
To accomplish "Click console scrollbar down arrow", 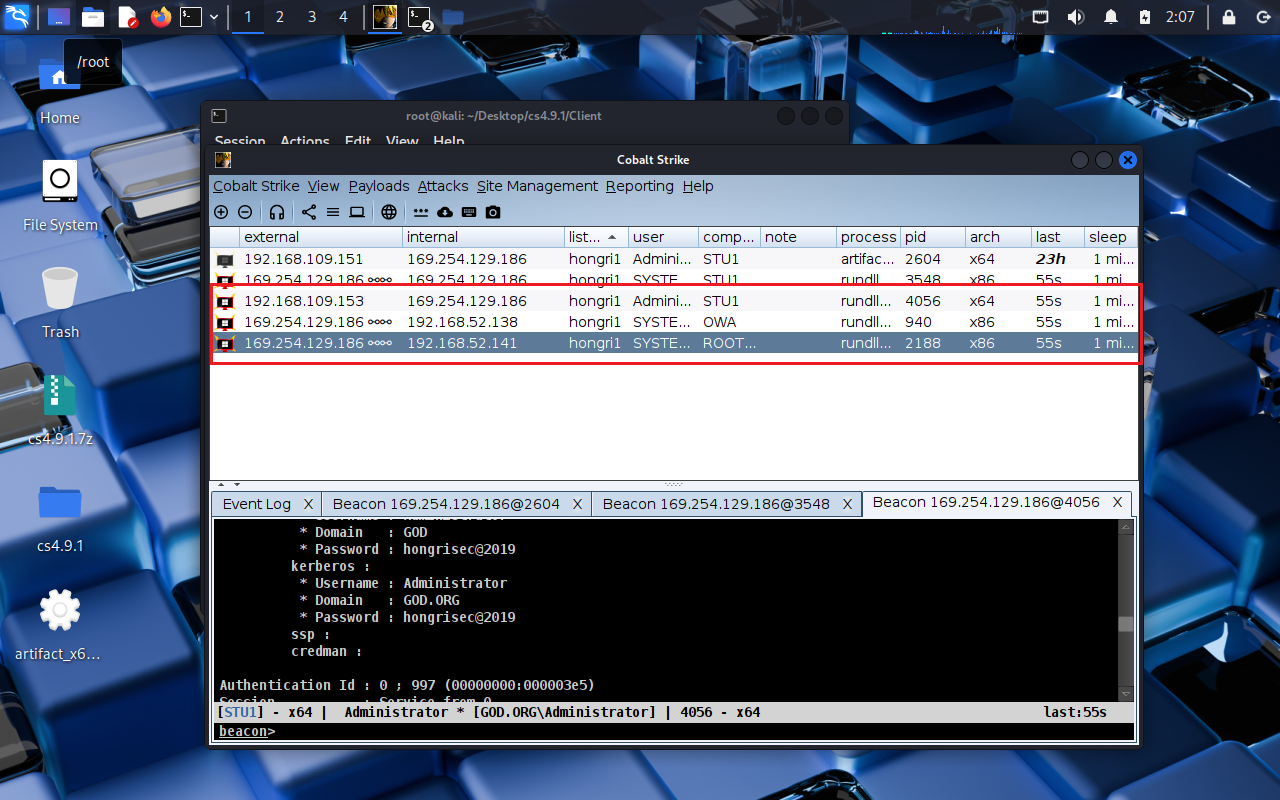I will point(1126,693).
